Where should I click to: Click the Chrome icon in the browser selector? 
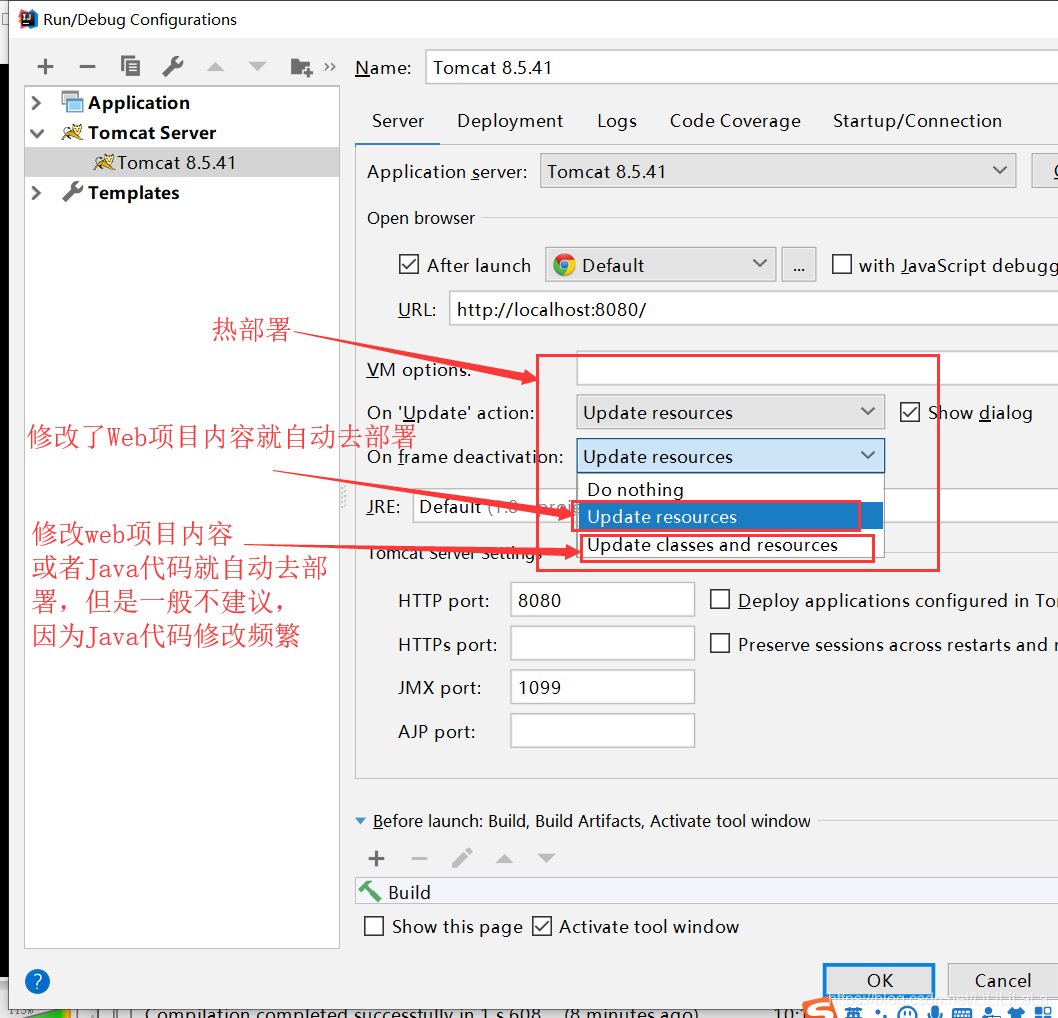click(564, 265)
